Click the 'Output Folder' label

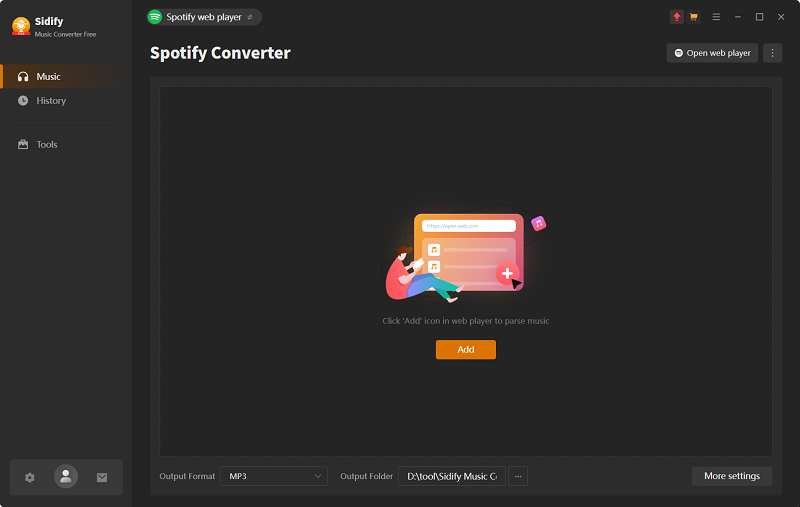(x=366, y=476)
